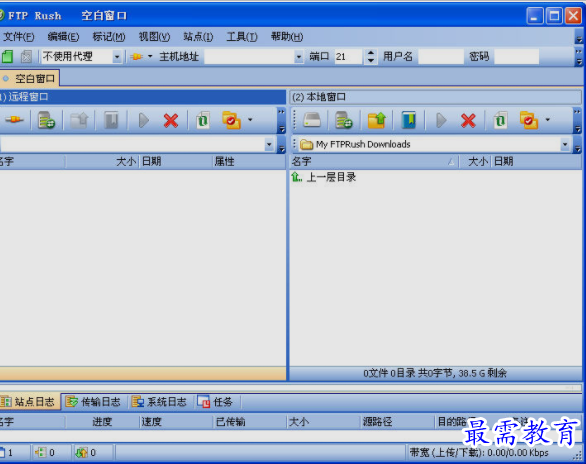The height and width of the screenshot is (464, 586).
Task: Switch to the 系统日志 tab
Action: point(159,402)
